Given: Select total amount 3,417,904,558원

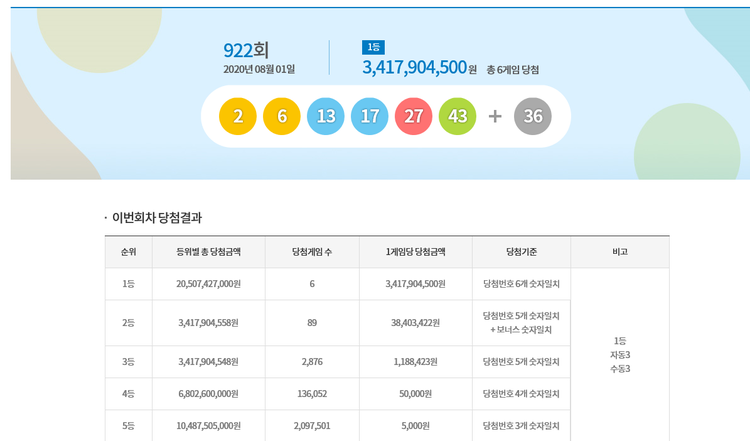Looking at the screenshot, I should pyautogui.click(x=209, y=323).
